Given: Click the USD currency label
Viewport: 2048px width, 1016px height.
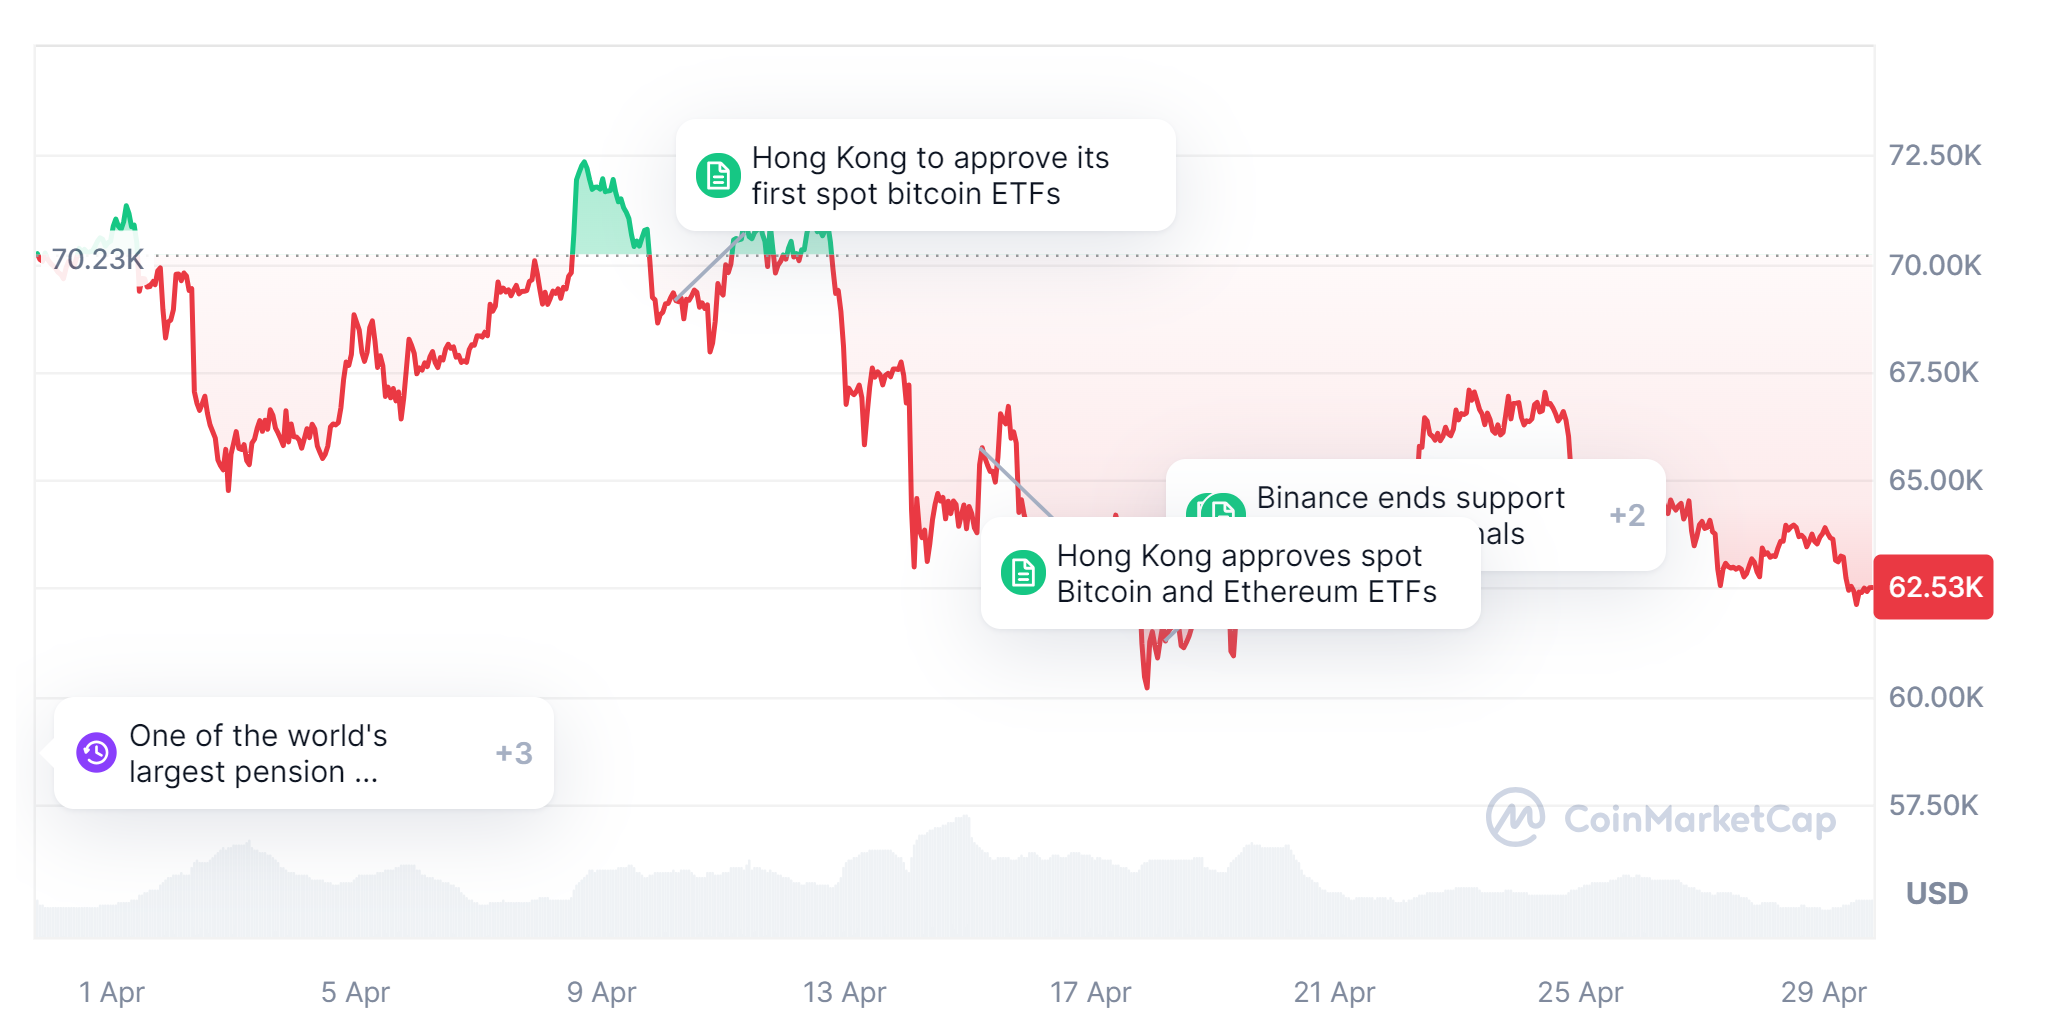Looking at the screenshot, I should [1936, 893].
